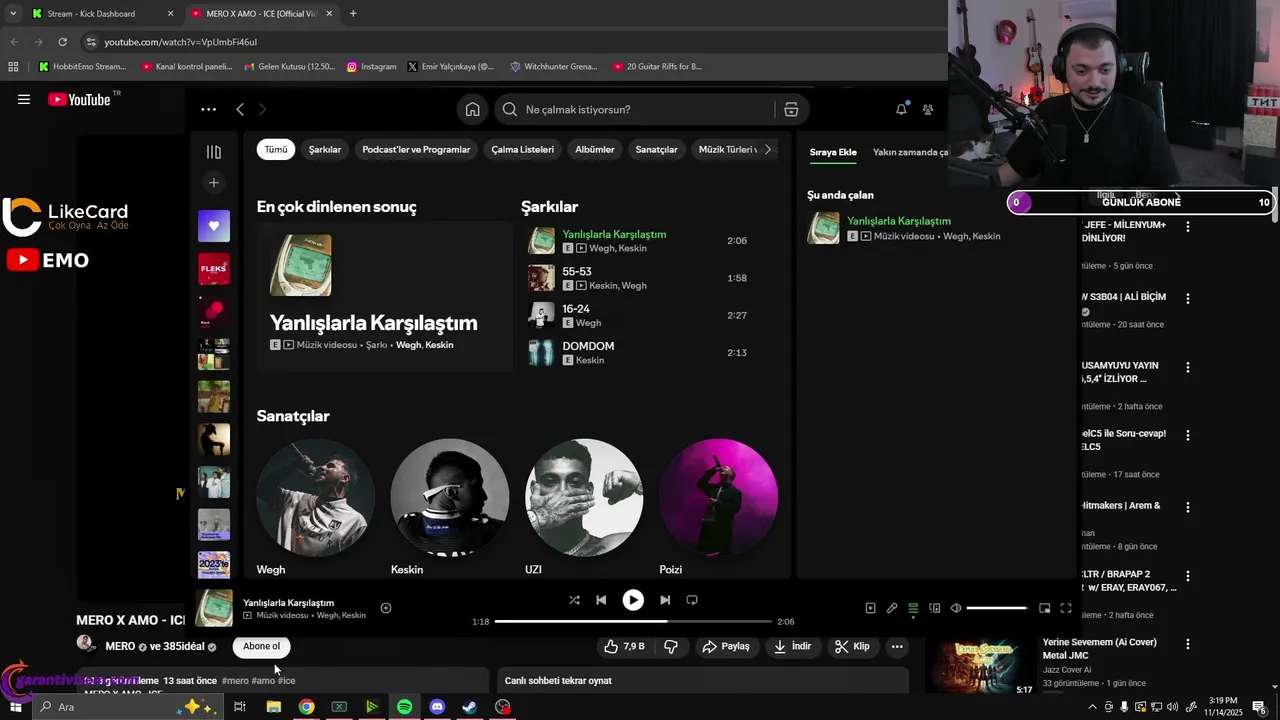Dislike the YouTube video
This screenshot has height=720, width=1280.
click(671, 646)
